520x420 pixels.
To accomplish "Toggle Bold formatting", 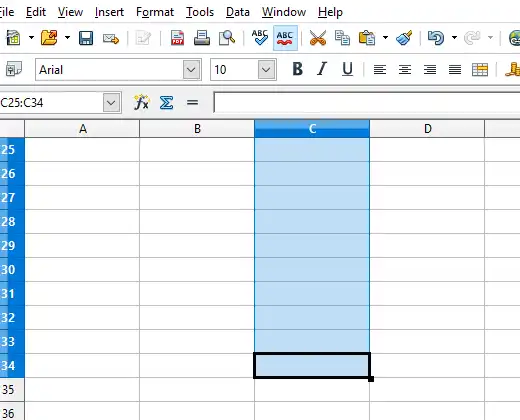I will tap(298, 69).
